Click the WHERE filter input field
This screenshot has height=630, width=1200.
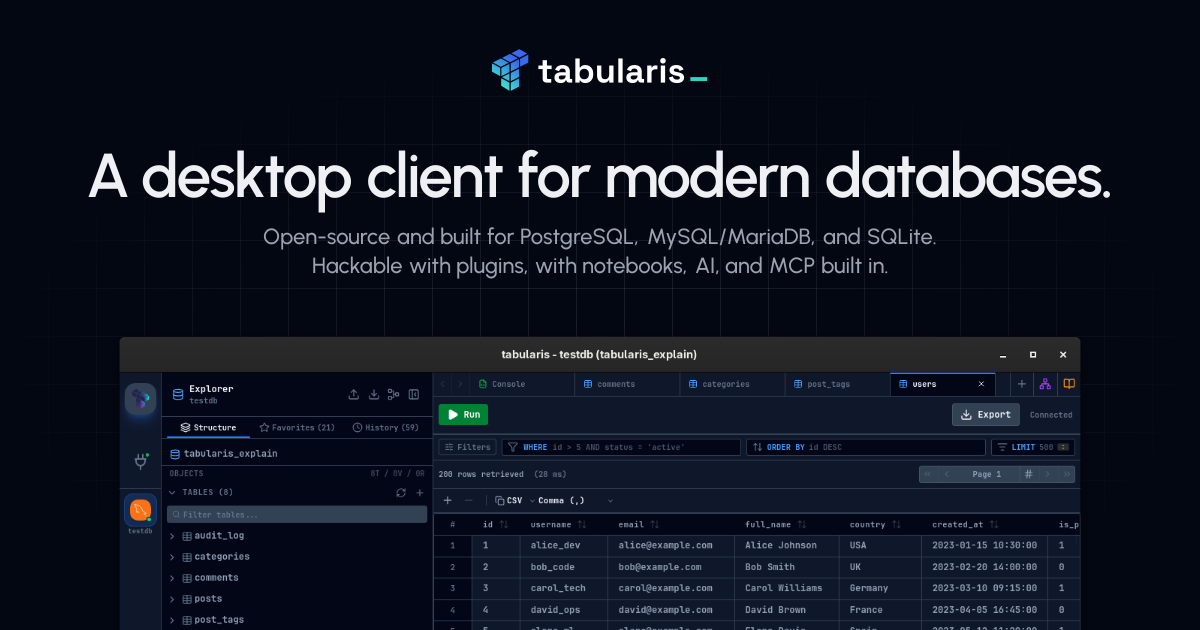click(621, 447)
